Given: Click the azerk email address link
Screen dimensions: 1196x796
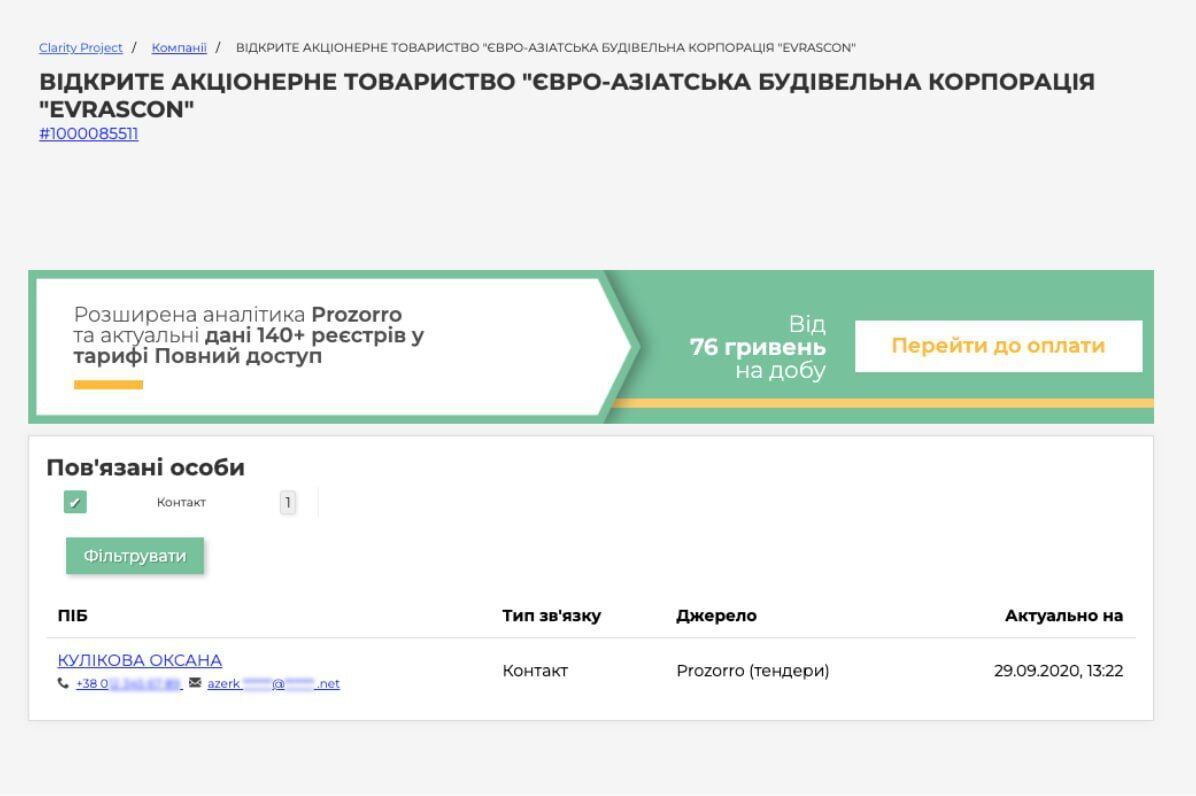Looking at the screenshot, I should click(x=273, y=684).
